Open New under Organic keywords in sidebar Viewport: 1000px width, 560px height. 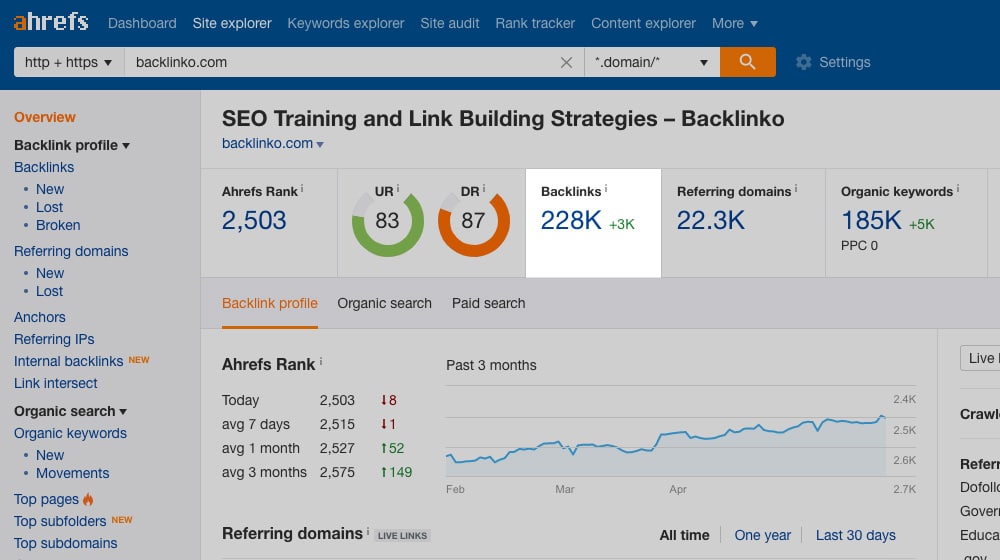[x=50, y=455]
